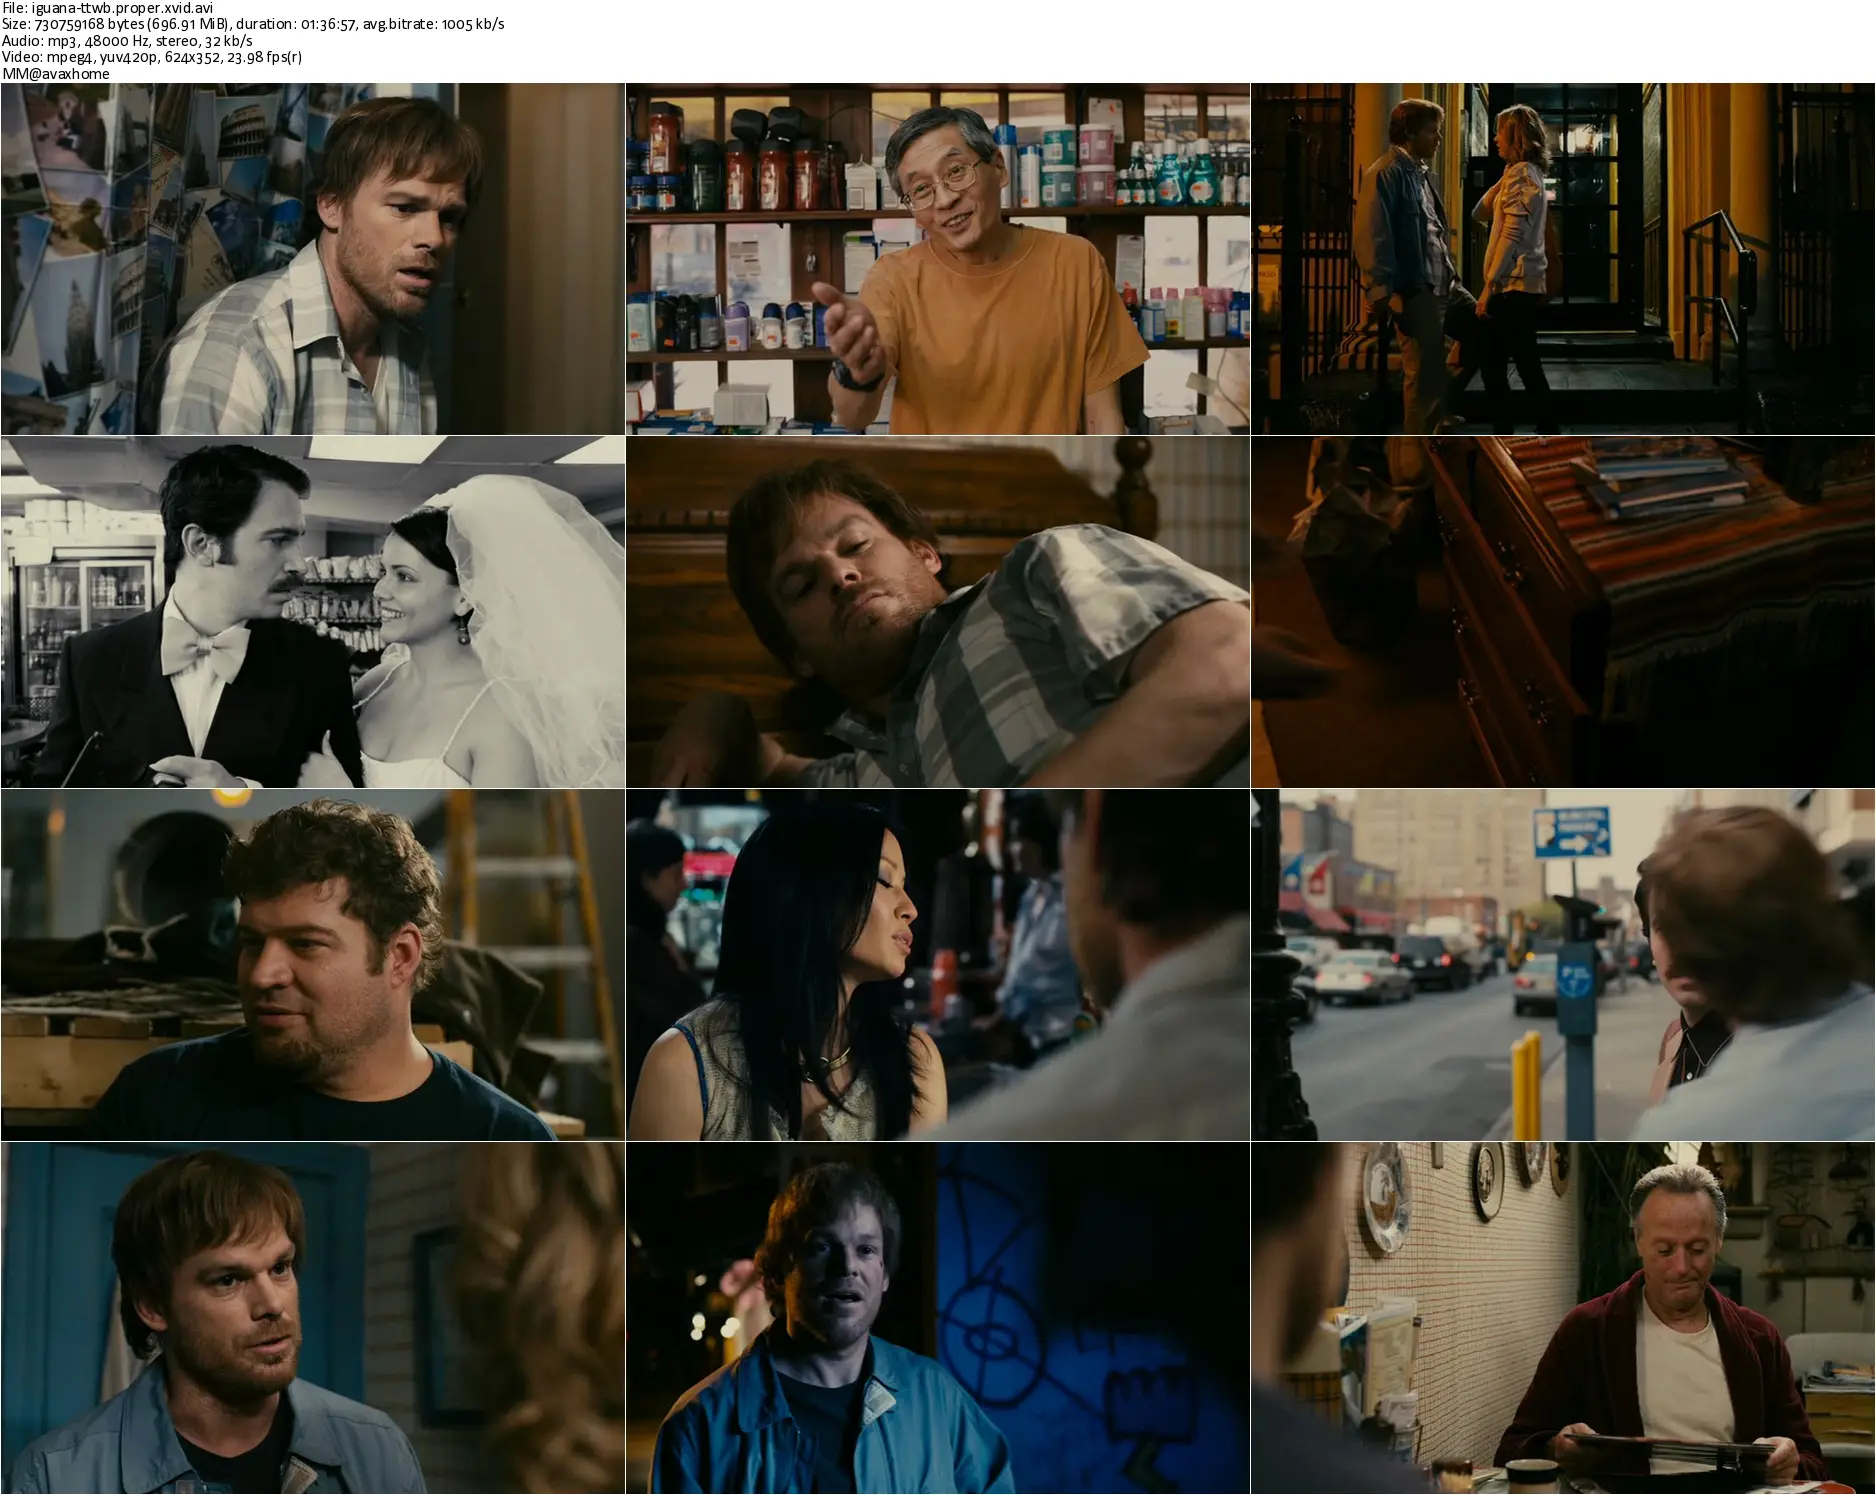
Task: Open dark thumbnail of wooden dresser drawers
Action: click(x=1563, y=612)
